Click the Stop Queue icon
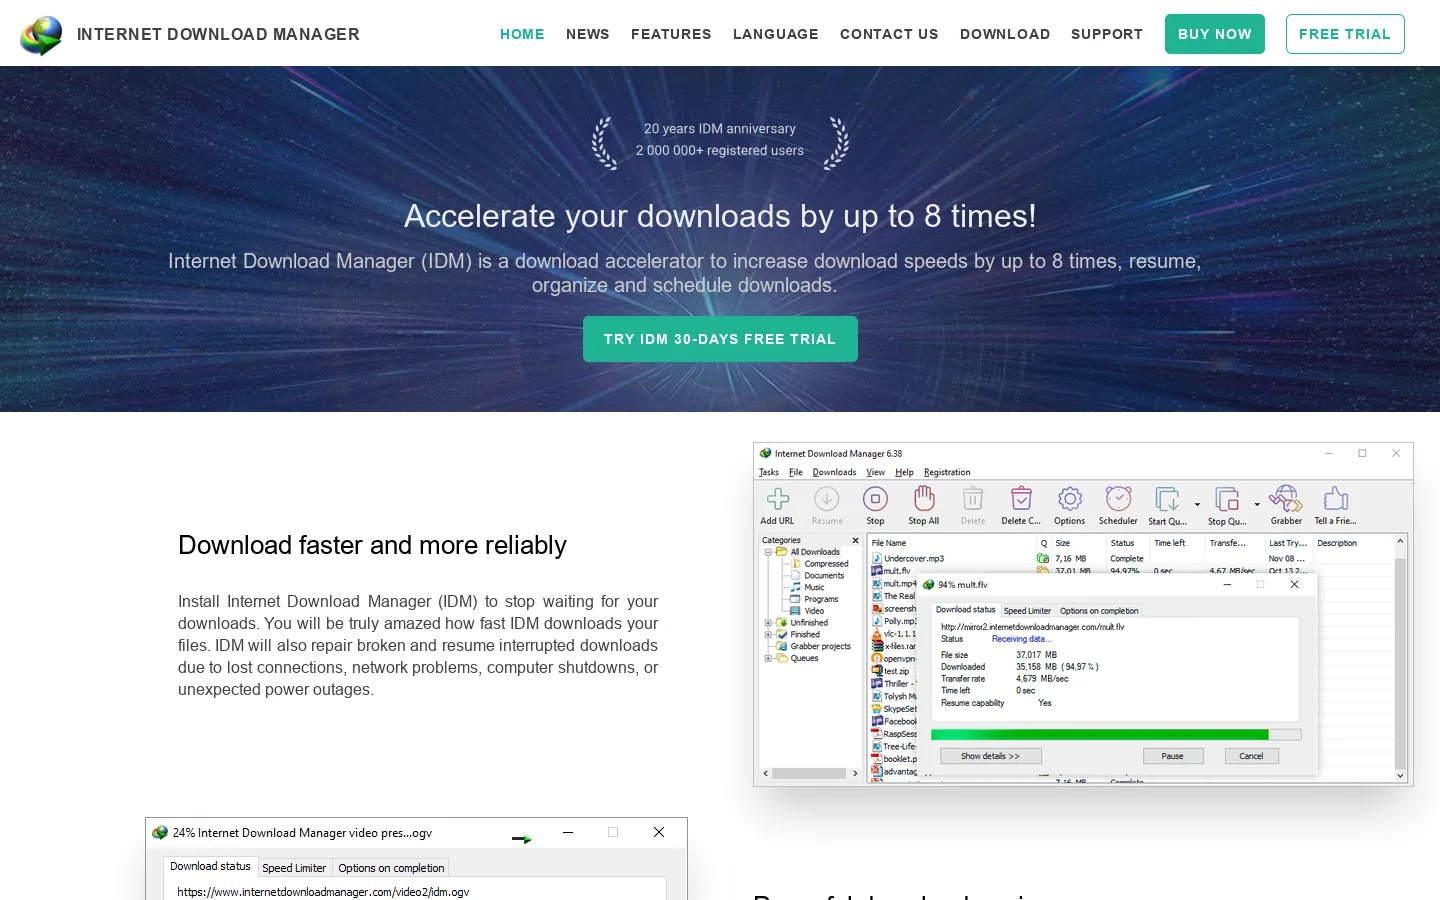The height and width of the screenshot is (900, 1440). point(1227,499)
